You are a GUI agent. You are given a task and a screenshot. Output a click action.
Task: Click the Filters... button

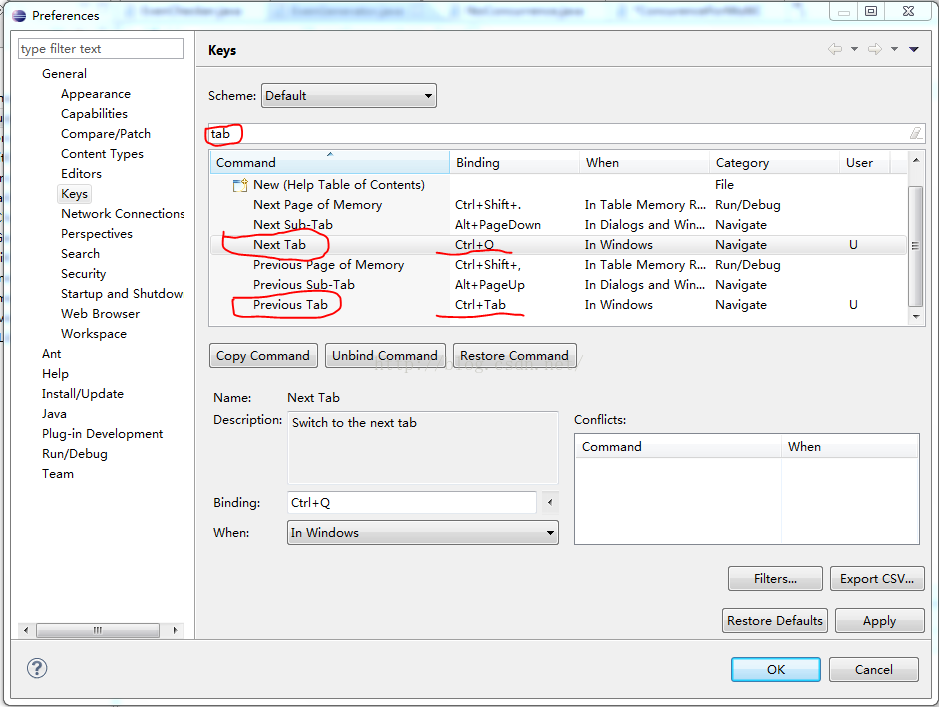pos(776,579)
